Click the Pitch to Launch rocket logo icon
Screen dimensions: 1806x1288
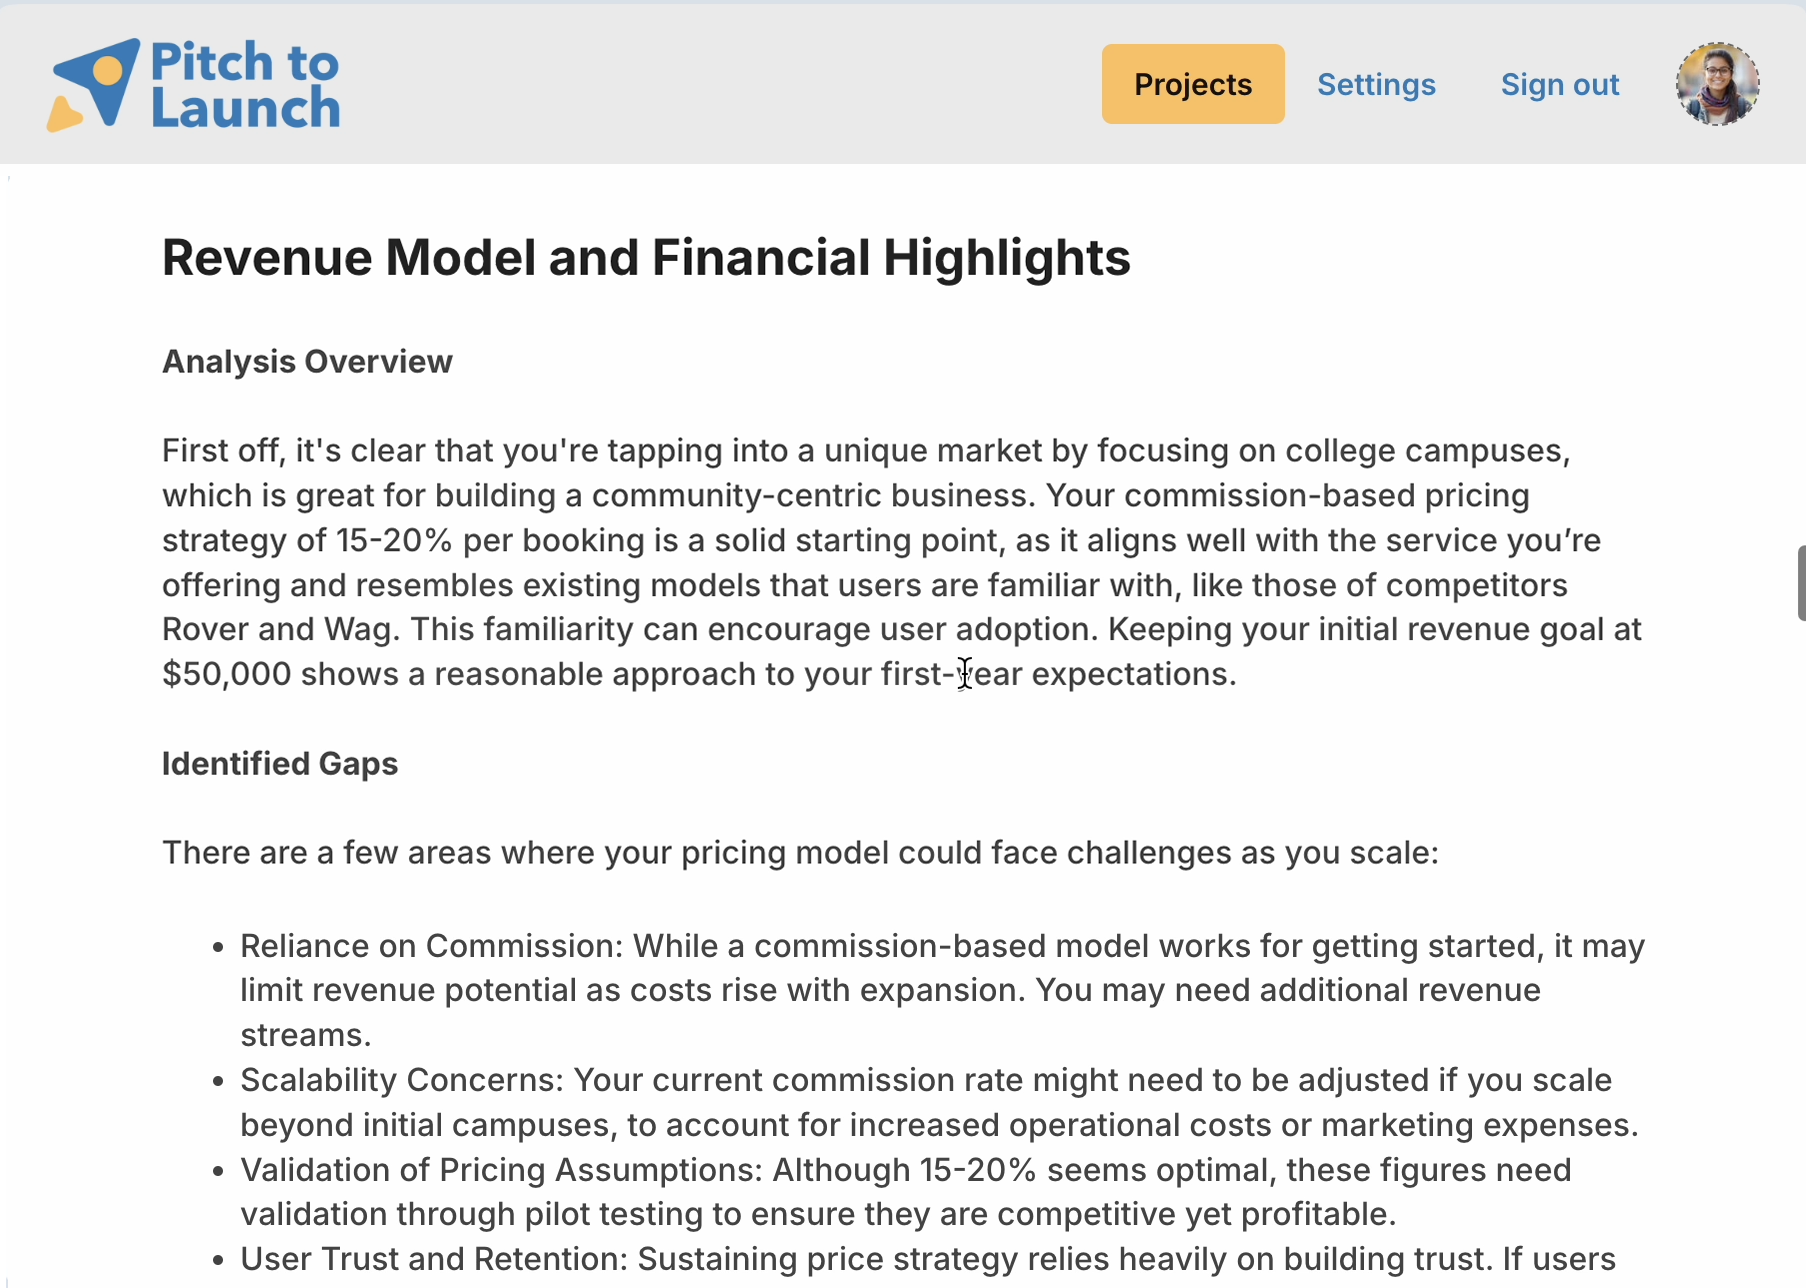[93, 85]
